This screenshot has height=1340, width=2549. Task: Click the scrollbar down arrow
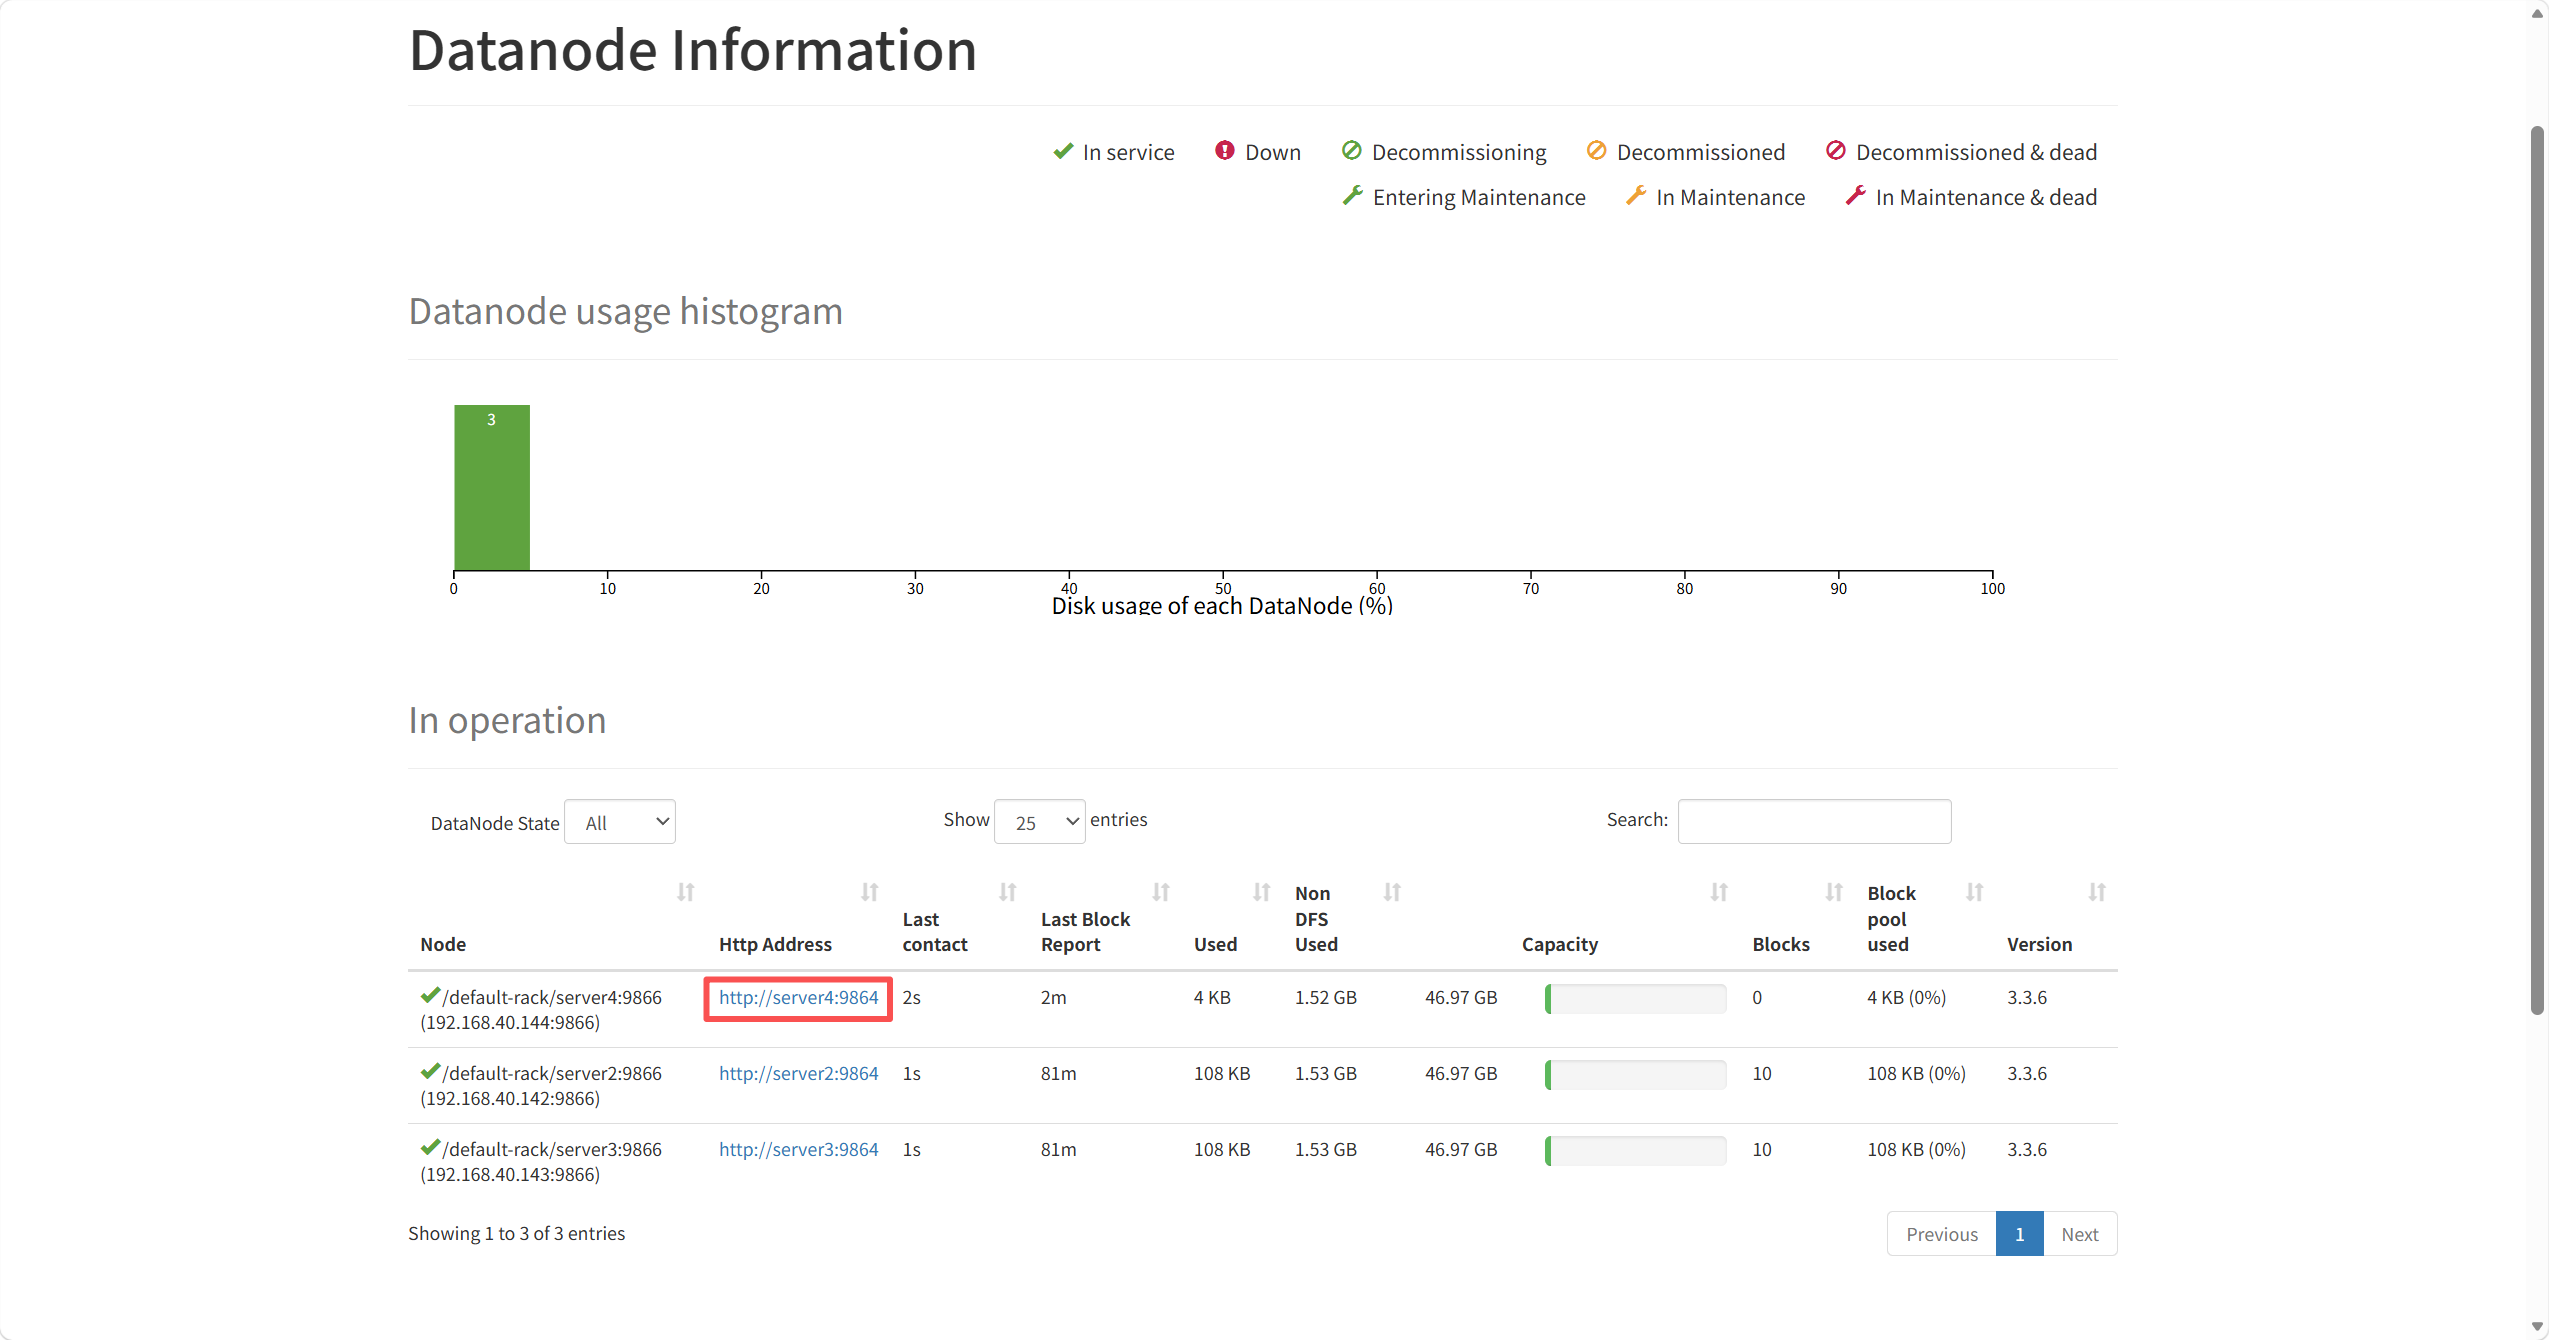click(x=2537, y=1328)
